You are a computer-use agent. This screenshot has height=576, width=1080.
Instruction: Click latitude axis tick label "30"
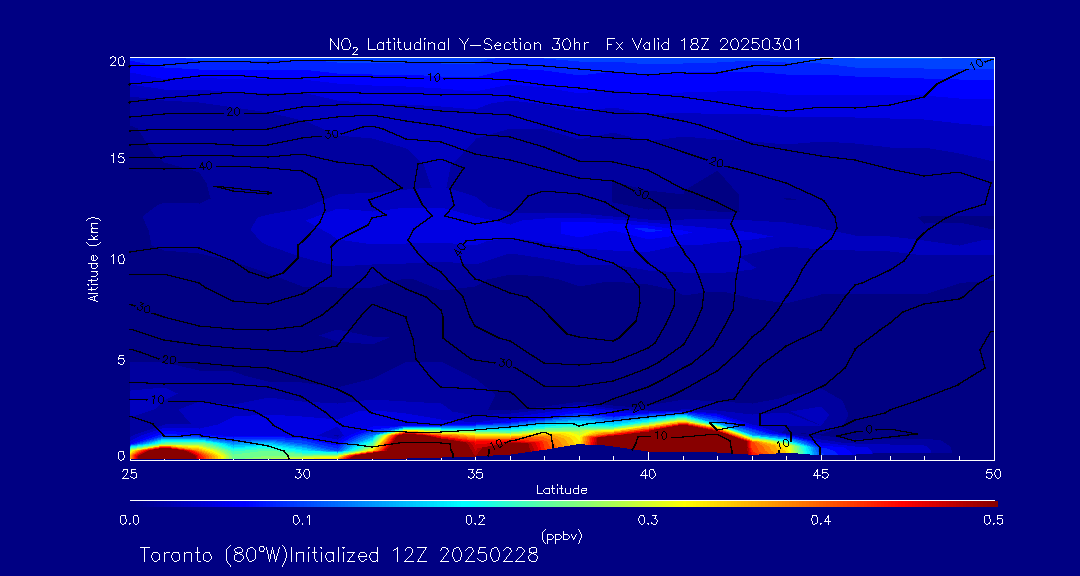tap(302, 473)
